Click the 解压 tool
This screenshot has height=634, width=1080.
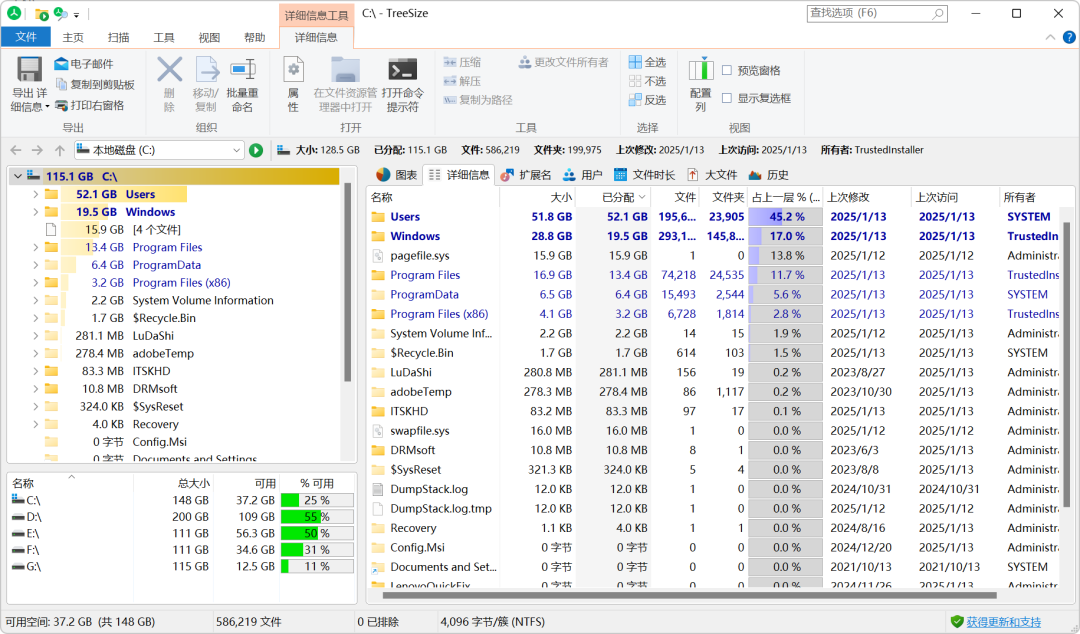[x=462, y=81]
